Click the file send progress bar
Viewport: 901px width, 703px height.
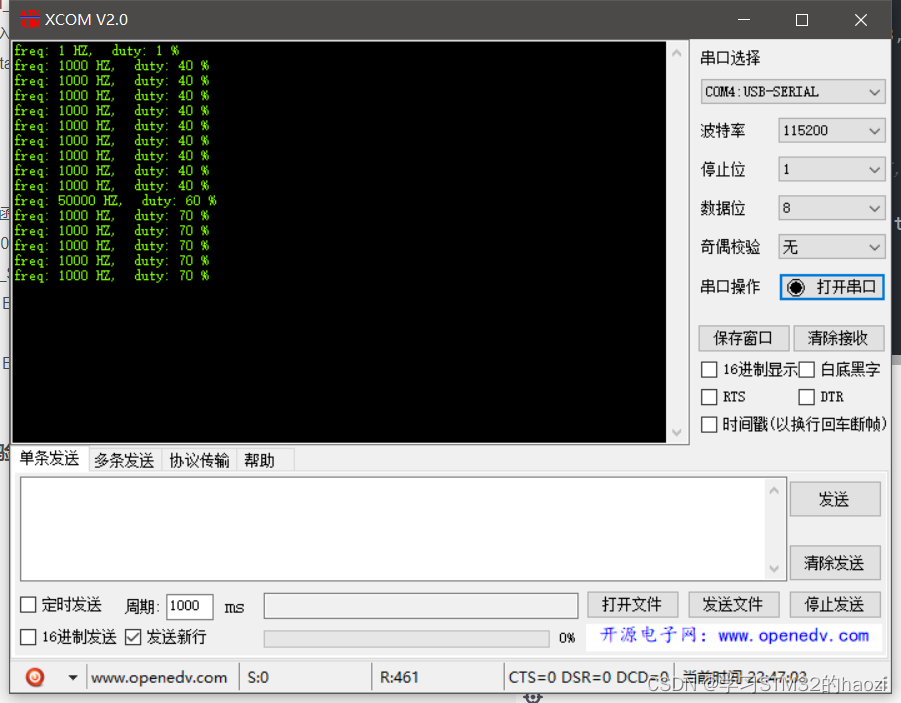click(x=406, y=639)
